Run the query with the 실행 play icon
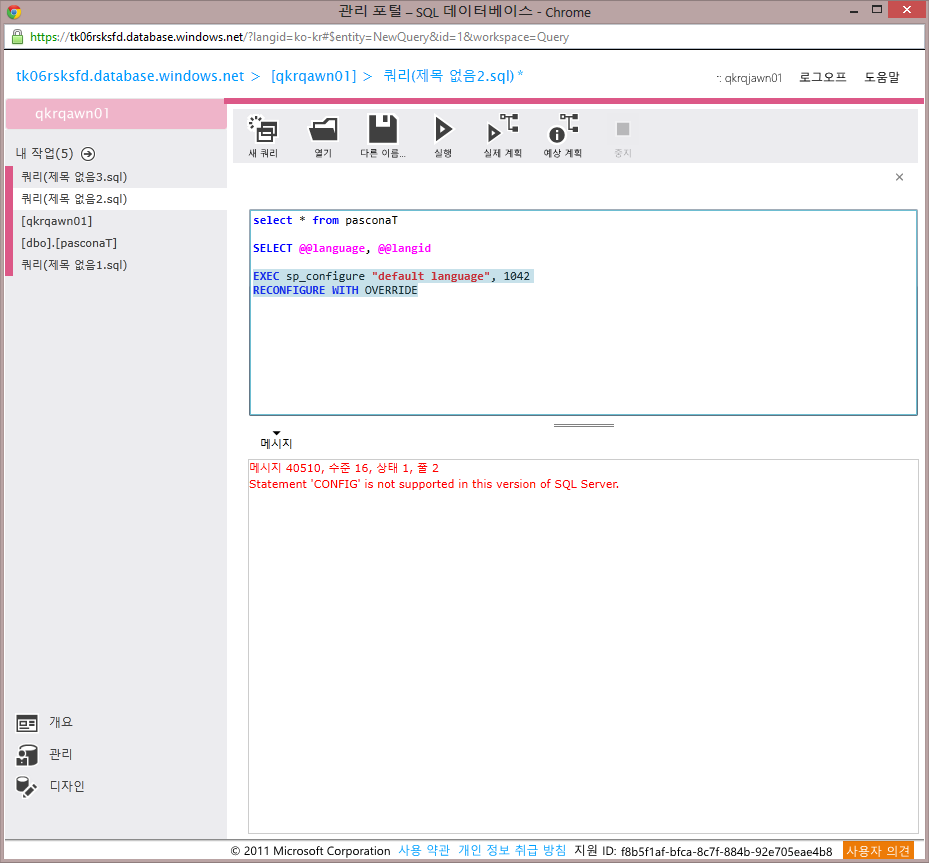This screenshot has width=929, height=863. coord(443,129)
